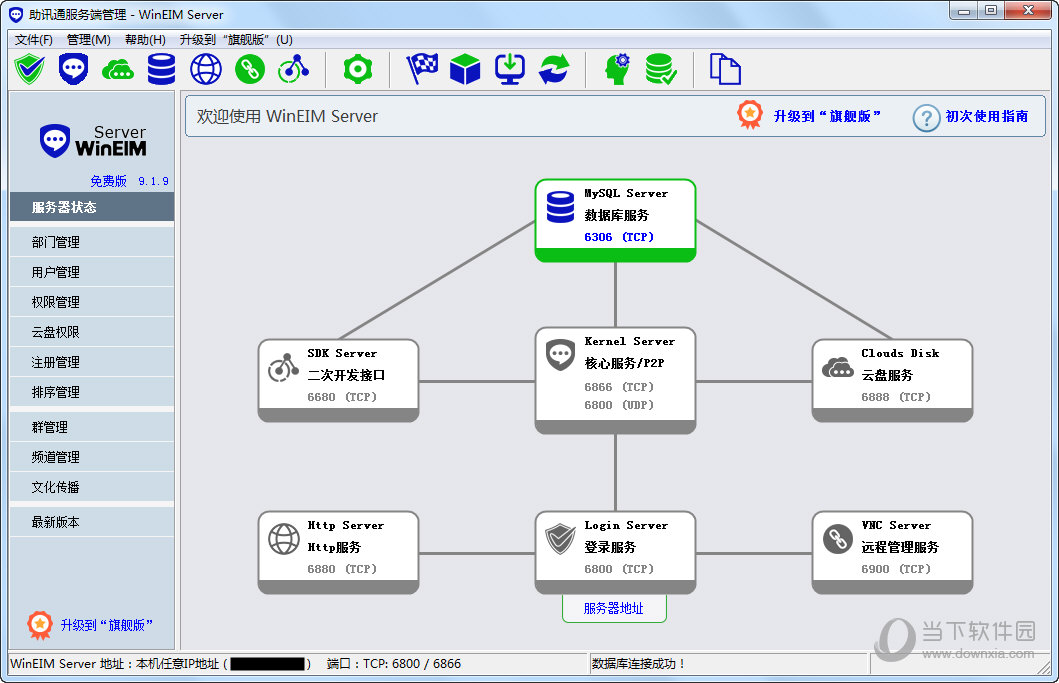
Task: Minimize the WinEIM Server window
Action: click(964, 10)
